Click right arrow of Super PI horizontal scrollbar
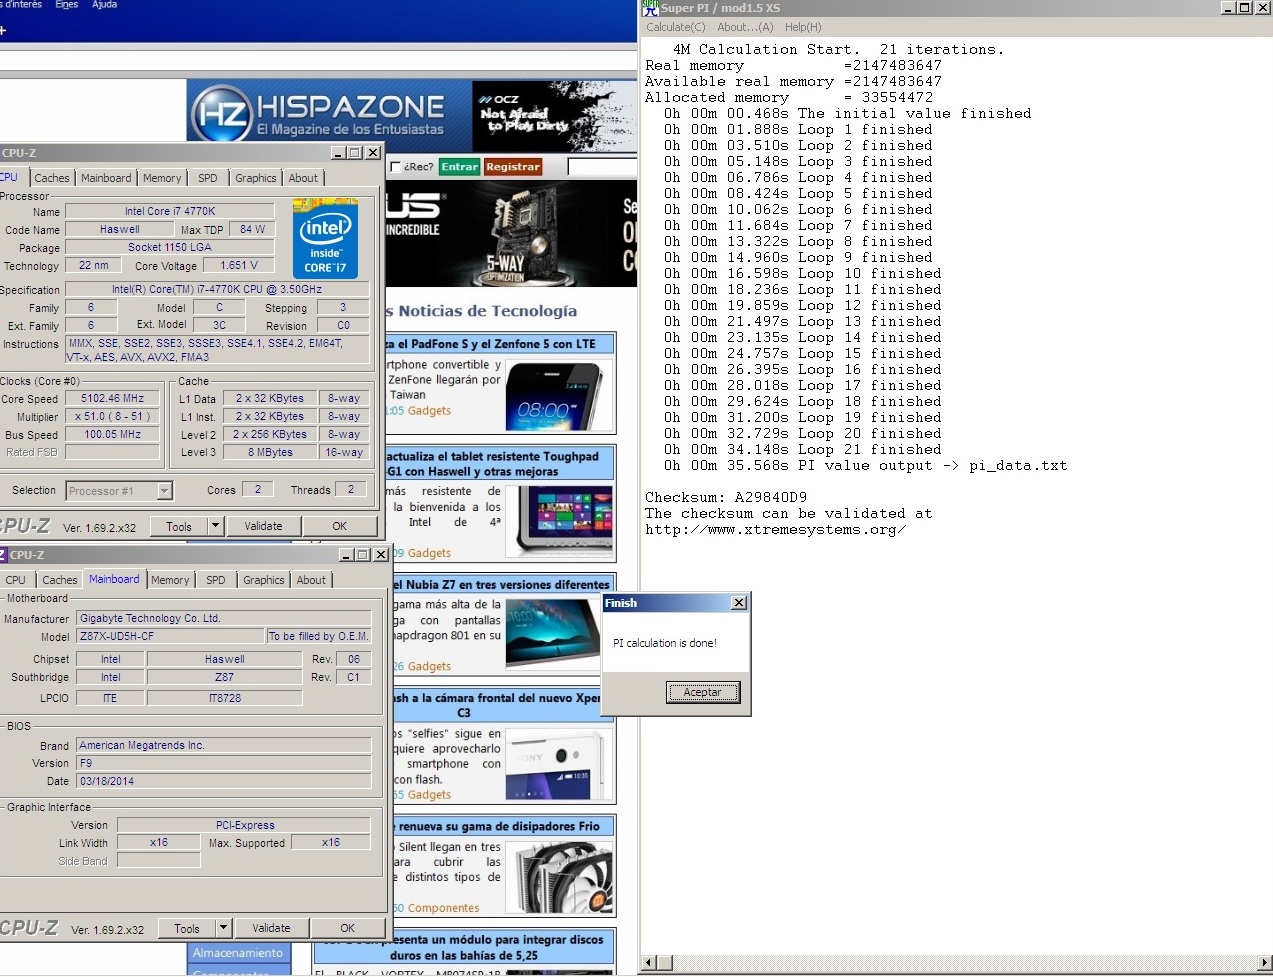The height and width of the screenshot is (977, 1273). [x=1265, y=963]
